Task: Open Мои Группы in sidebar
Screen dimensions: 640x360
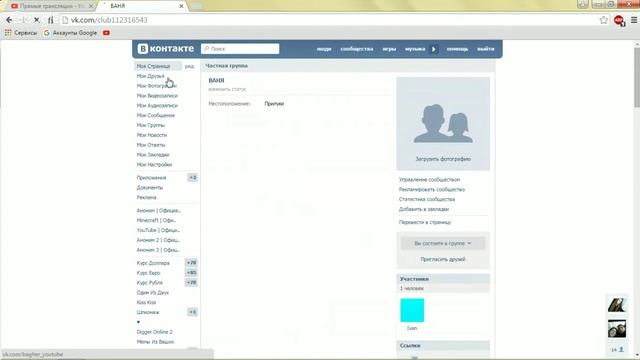Action: 151,125
